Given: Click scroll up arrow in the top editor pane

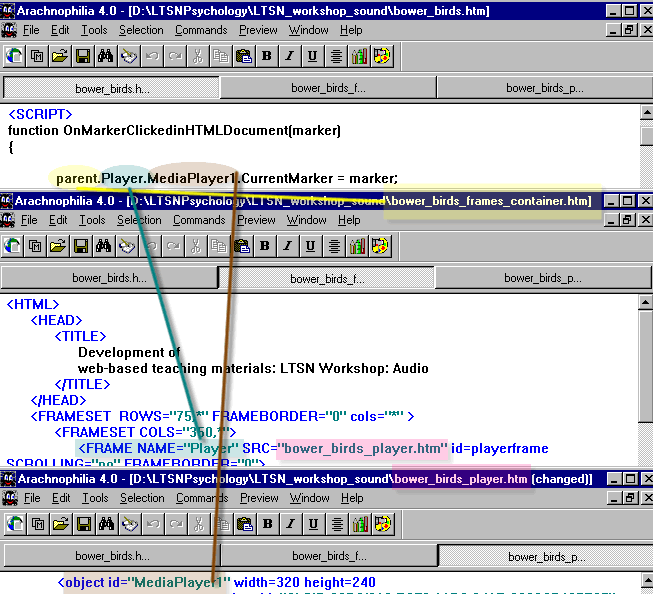Looking at the screenshot, I should point(645,114).
